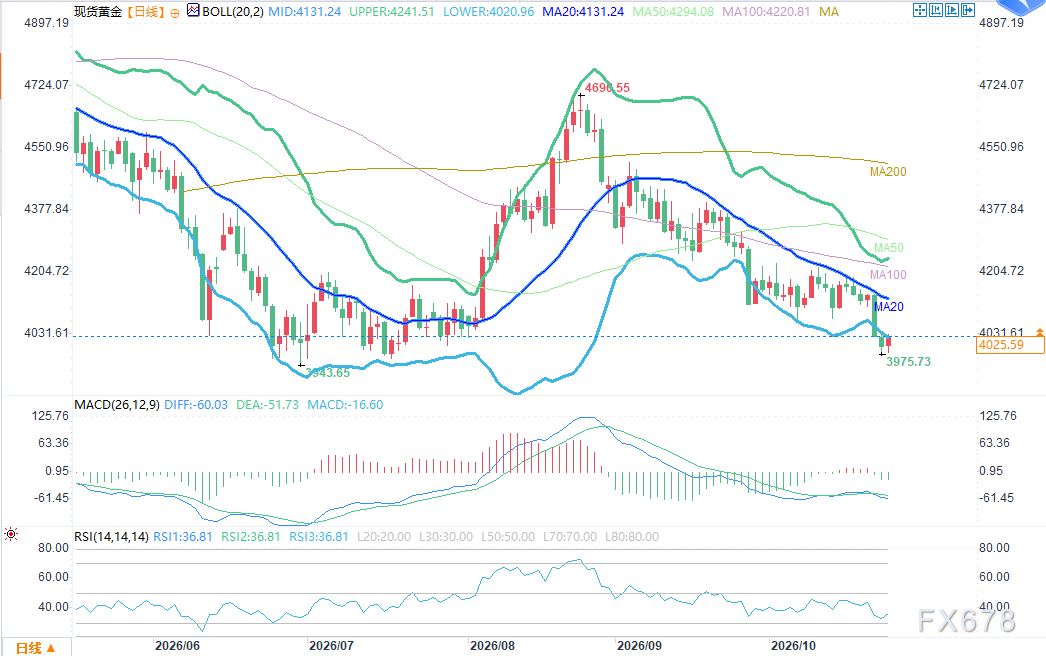
Task: Click the scroll-chart-forward play icon
Action: pos(951,10)
